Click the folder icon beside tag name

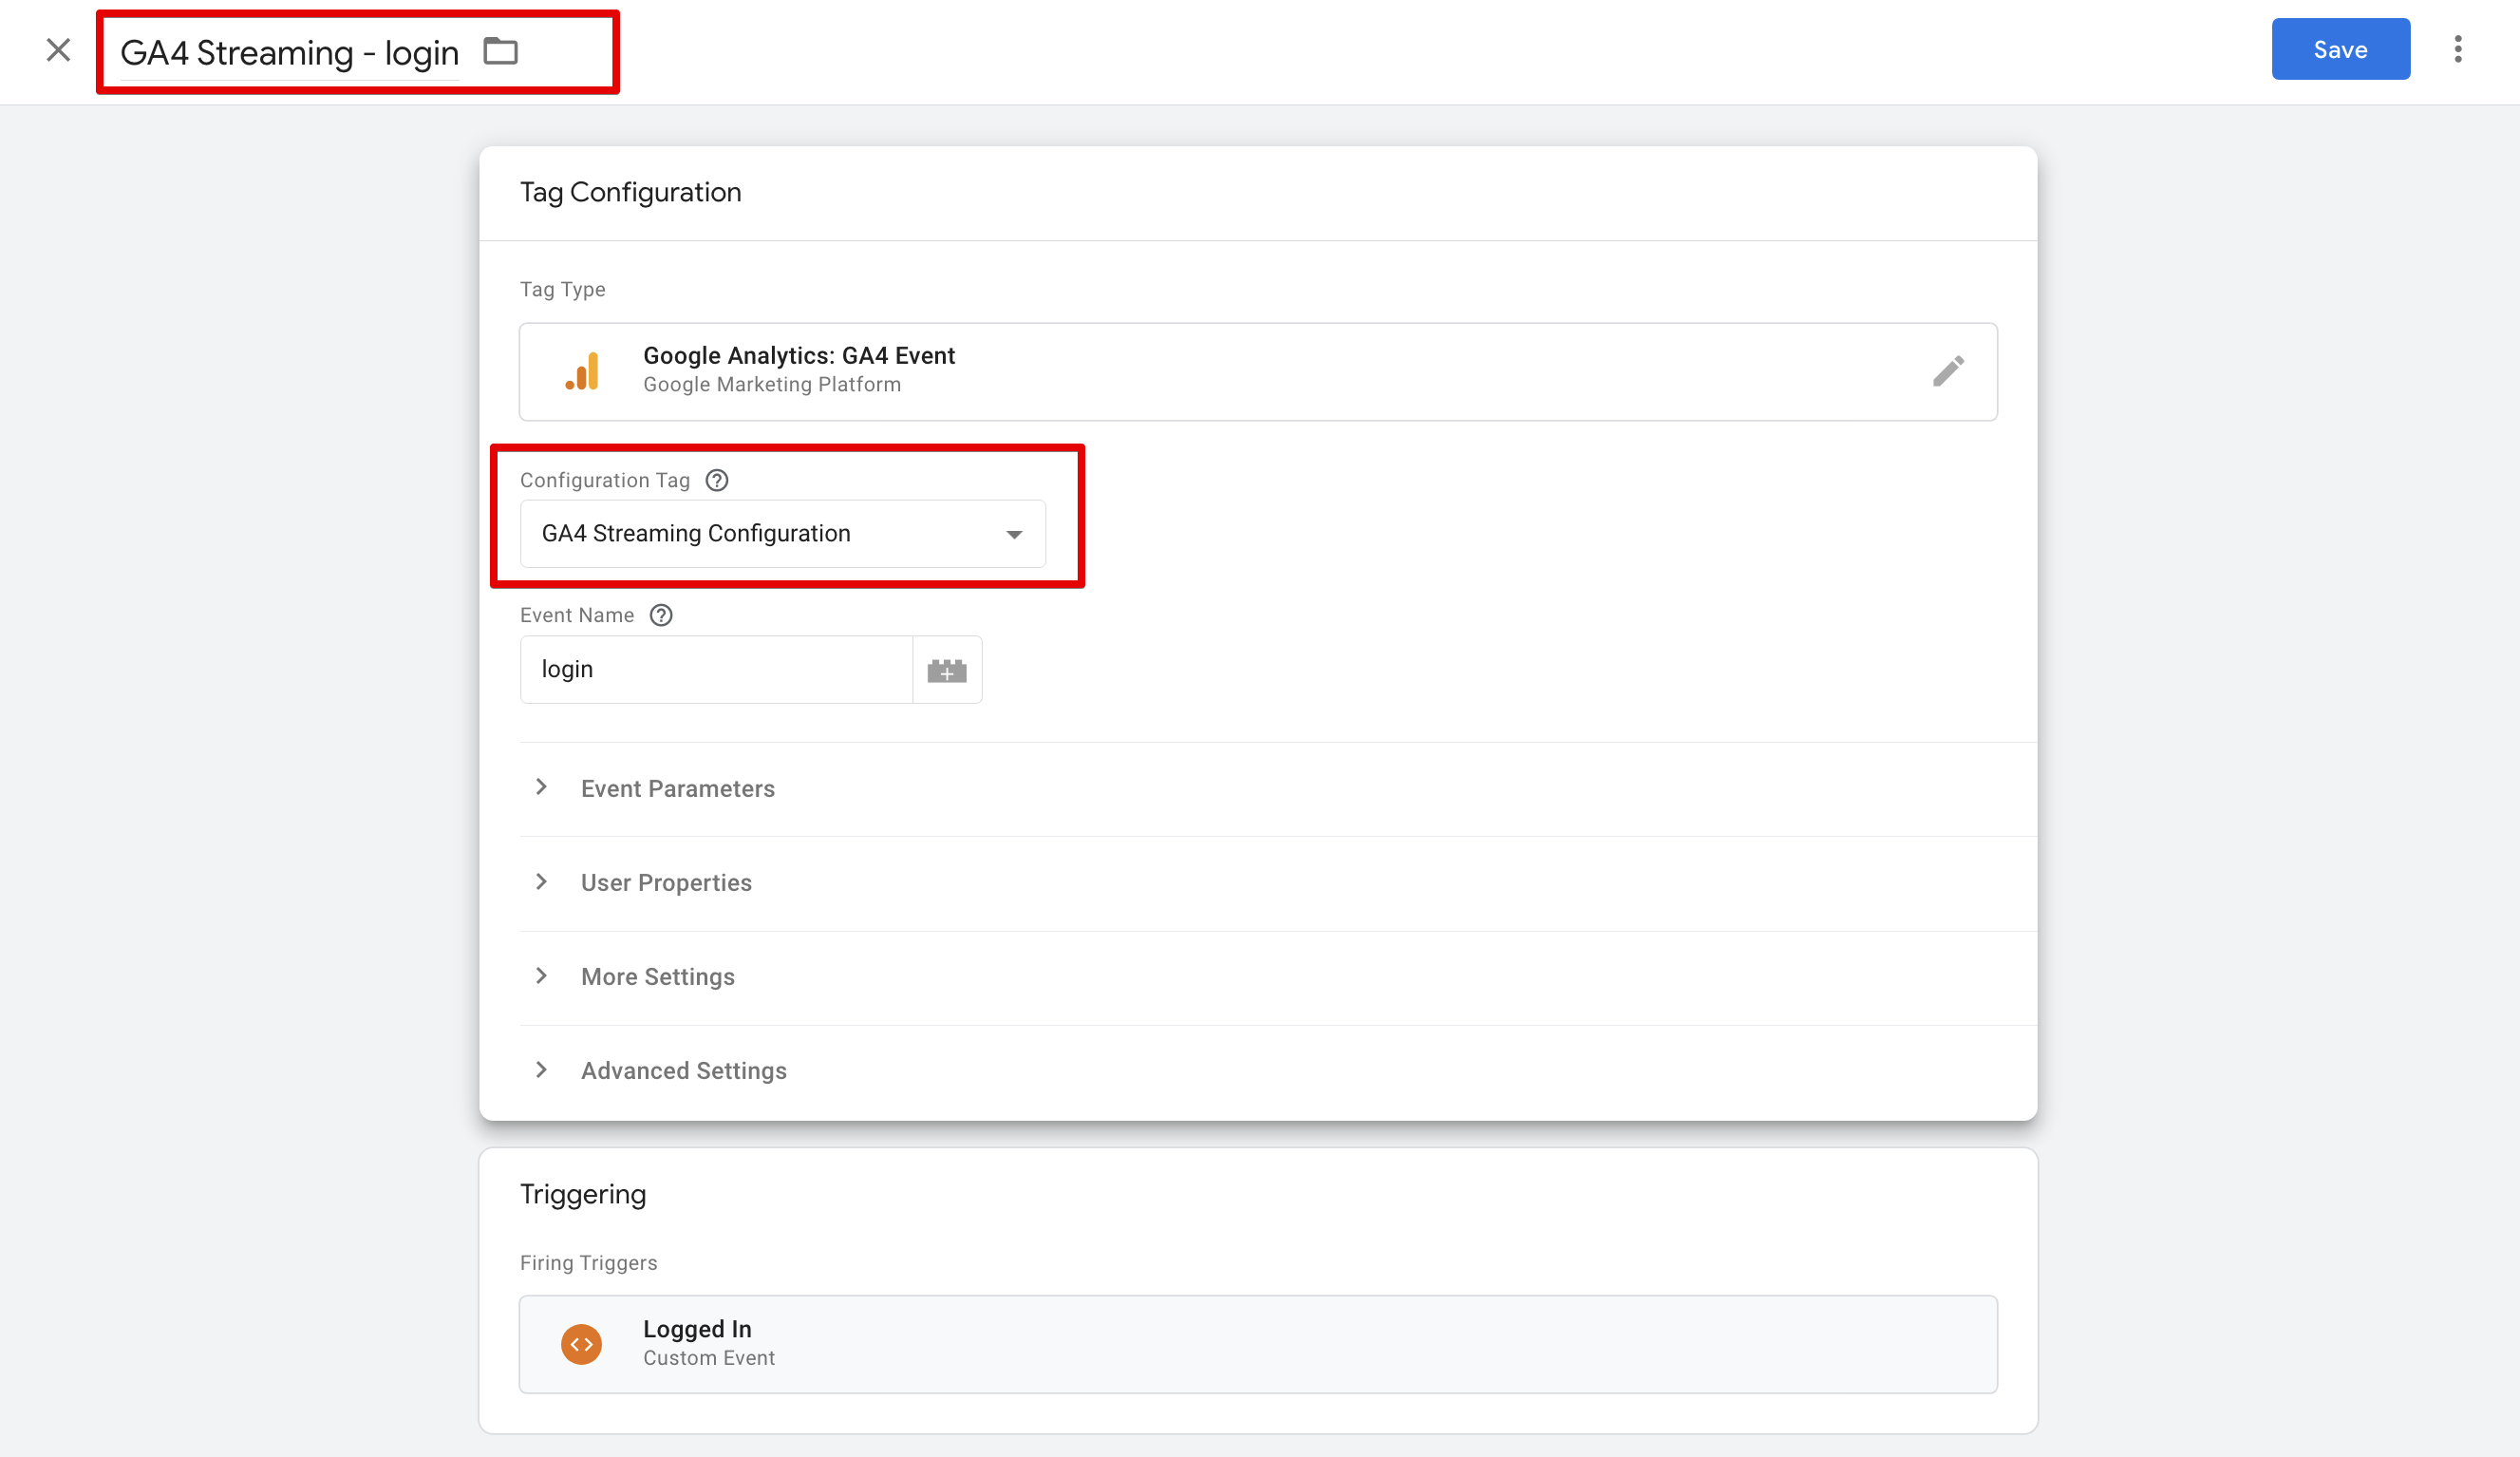(x=500, y=51)
